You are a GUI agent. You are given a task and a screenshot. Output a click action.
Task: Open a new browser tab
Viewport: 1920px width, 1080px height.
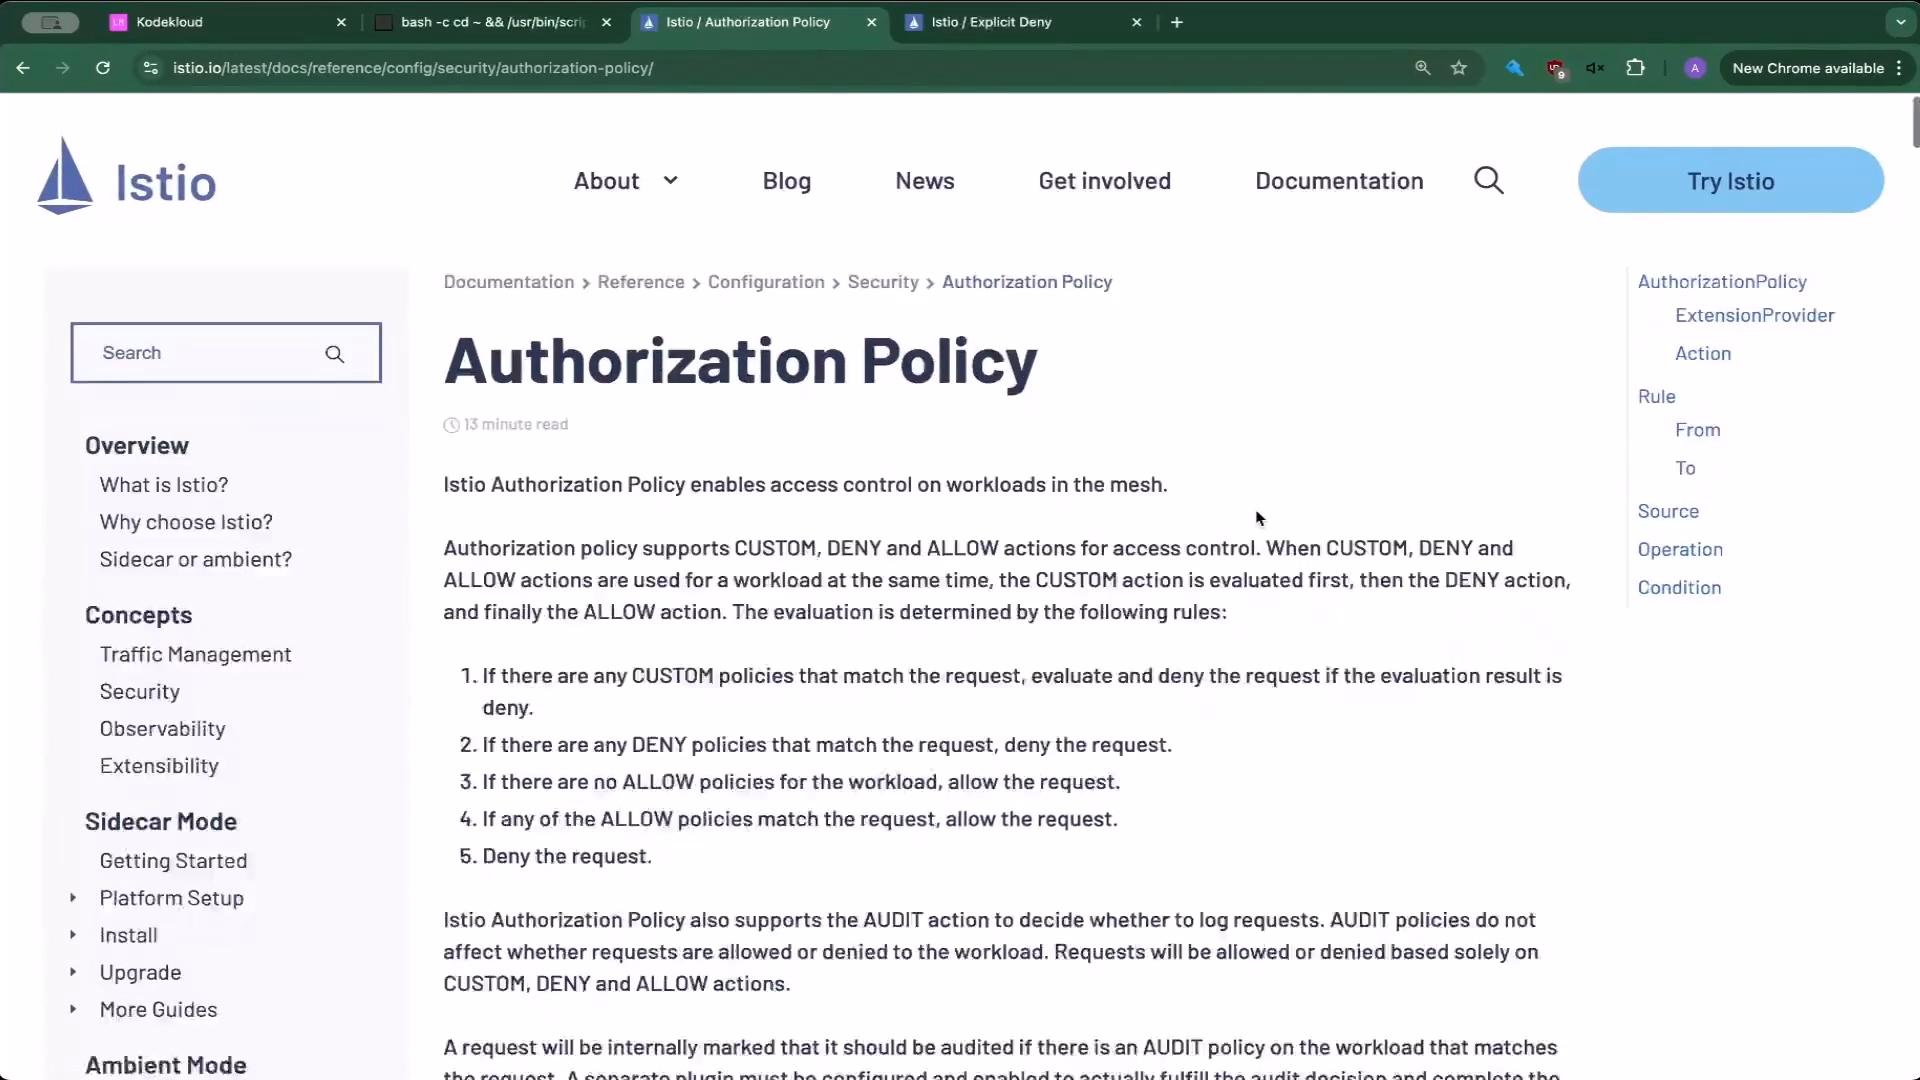click(1177, 22)
